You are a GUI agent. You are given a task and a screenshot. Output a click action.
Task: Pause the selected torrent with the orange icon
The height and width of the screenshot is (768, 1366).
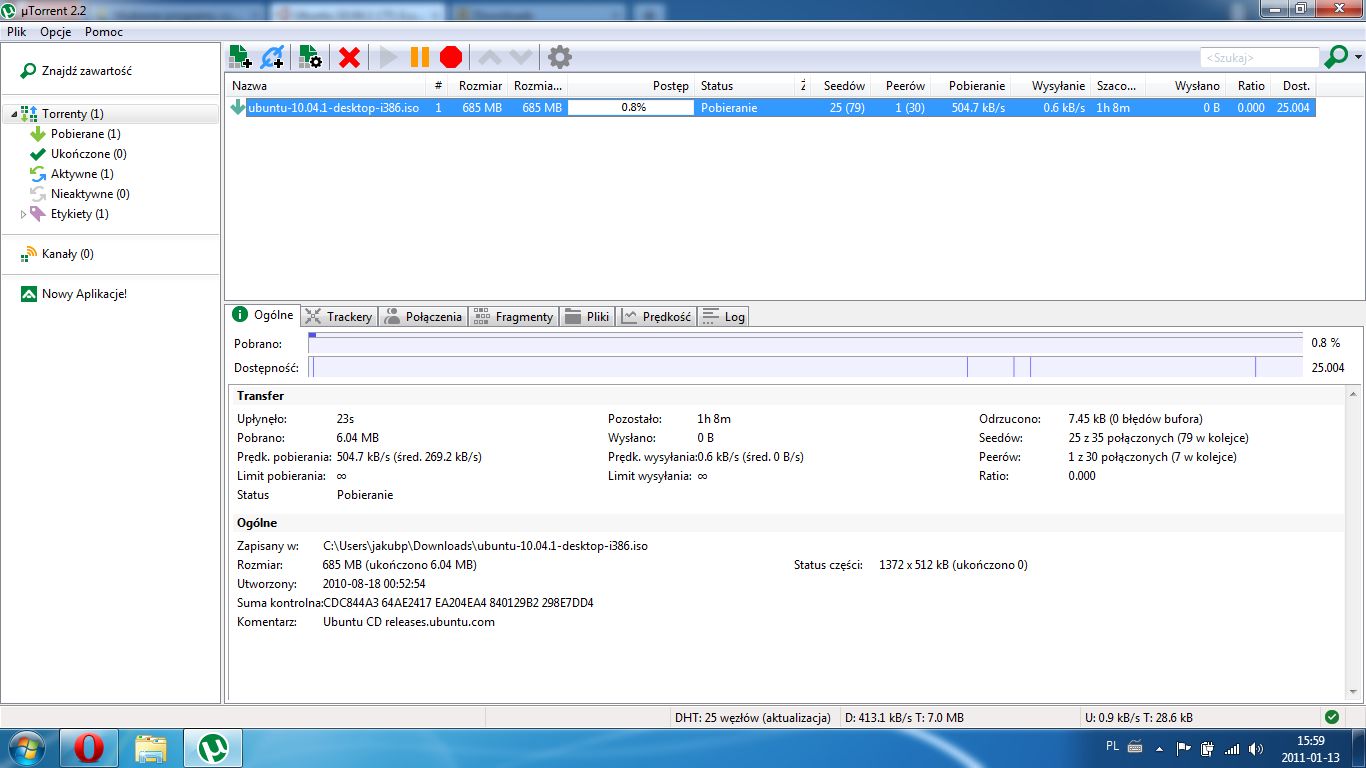(x=420, y=57)
